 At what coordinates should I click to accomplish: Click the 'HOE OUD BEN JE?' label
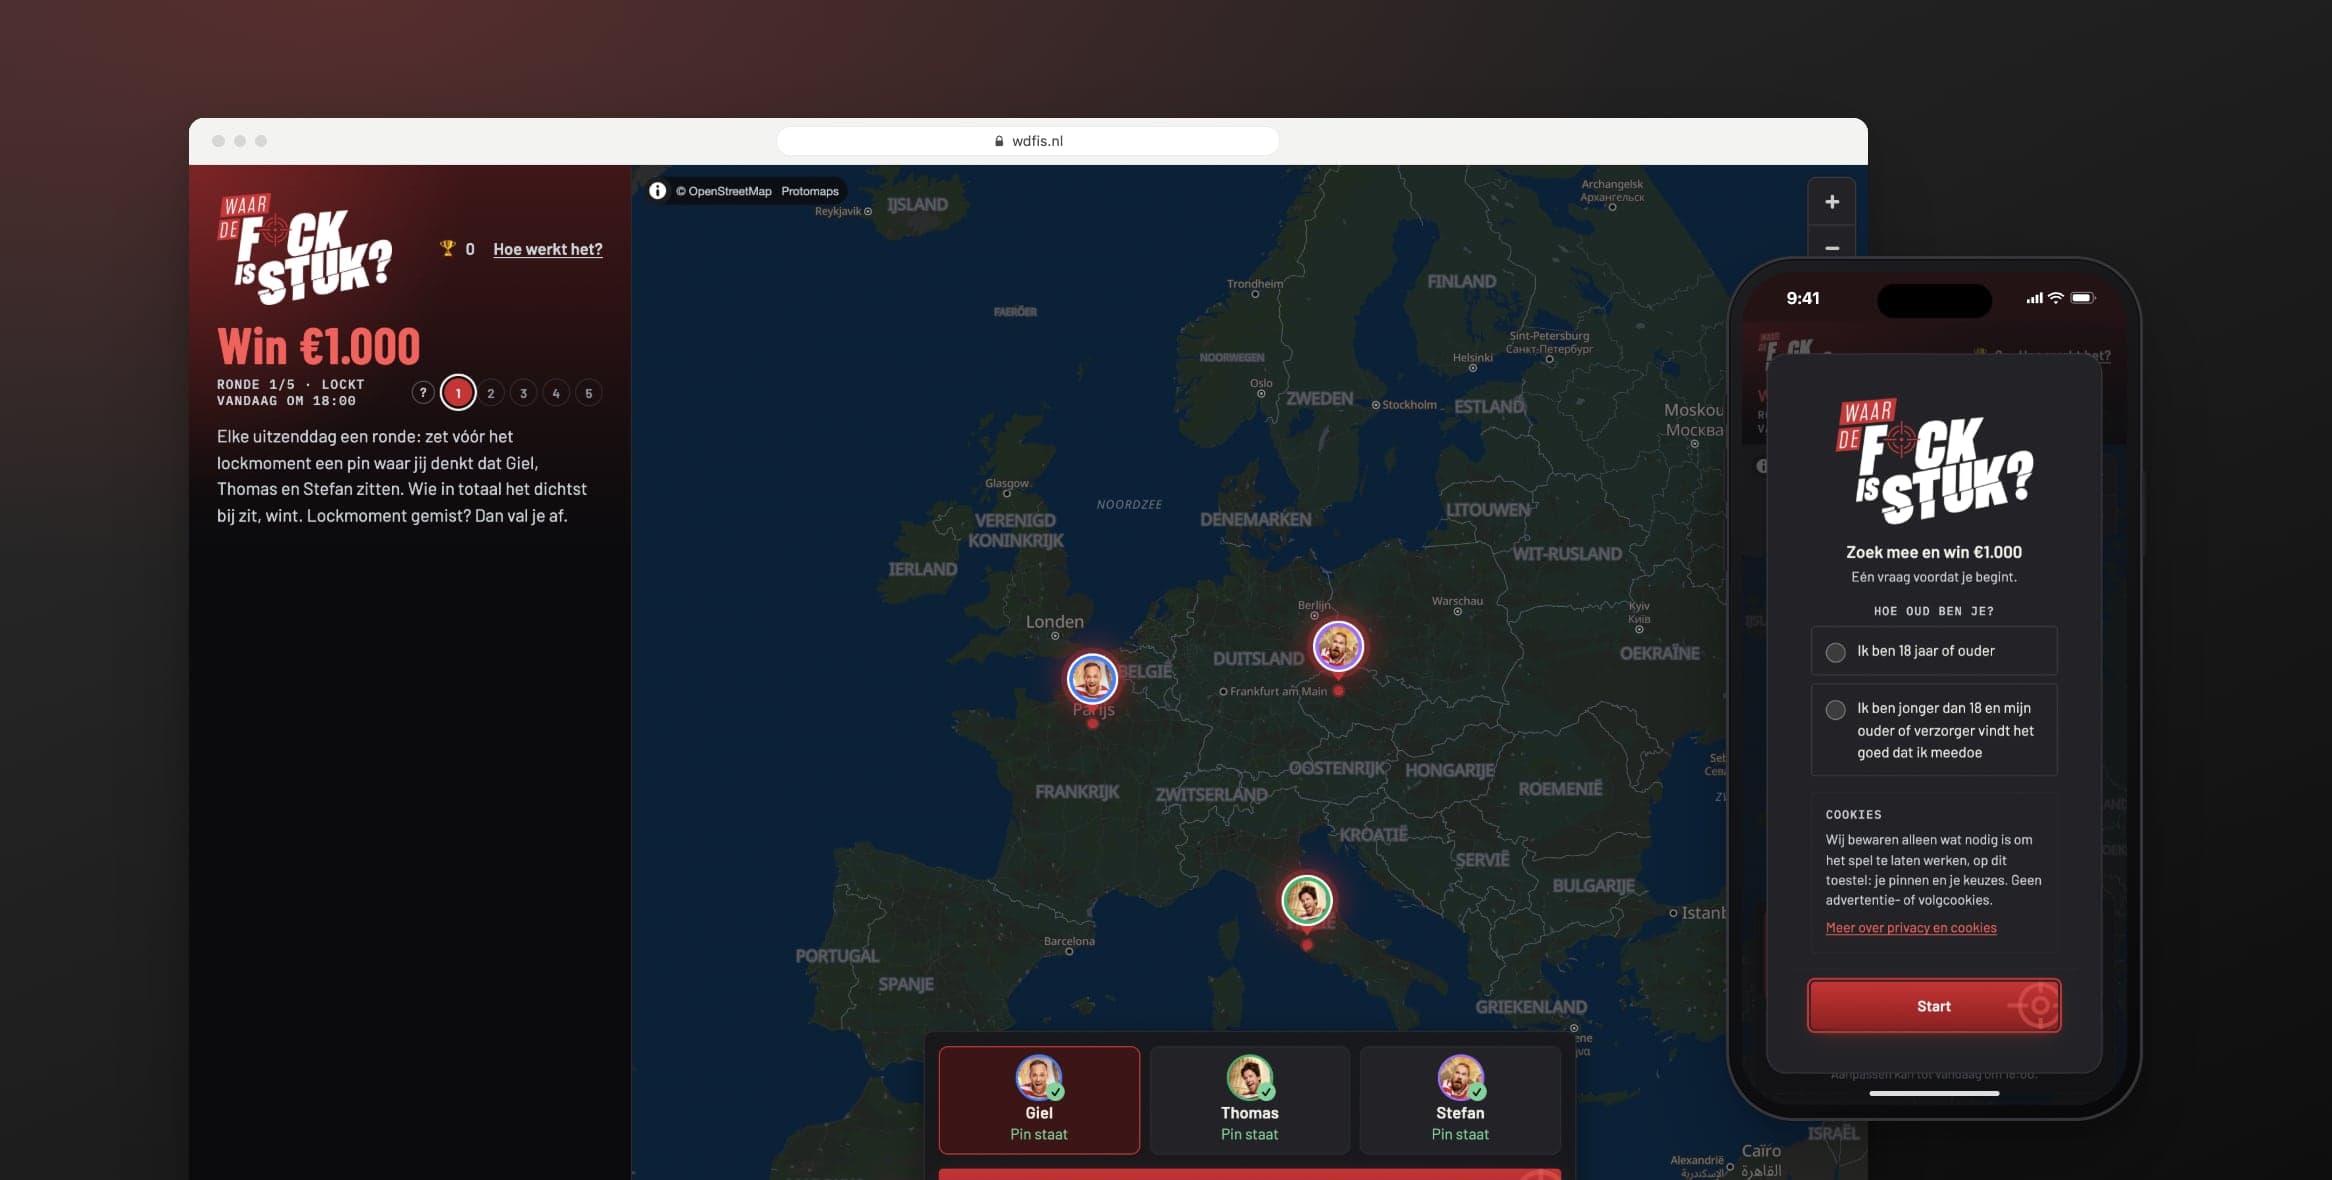(1934, 611)
